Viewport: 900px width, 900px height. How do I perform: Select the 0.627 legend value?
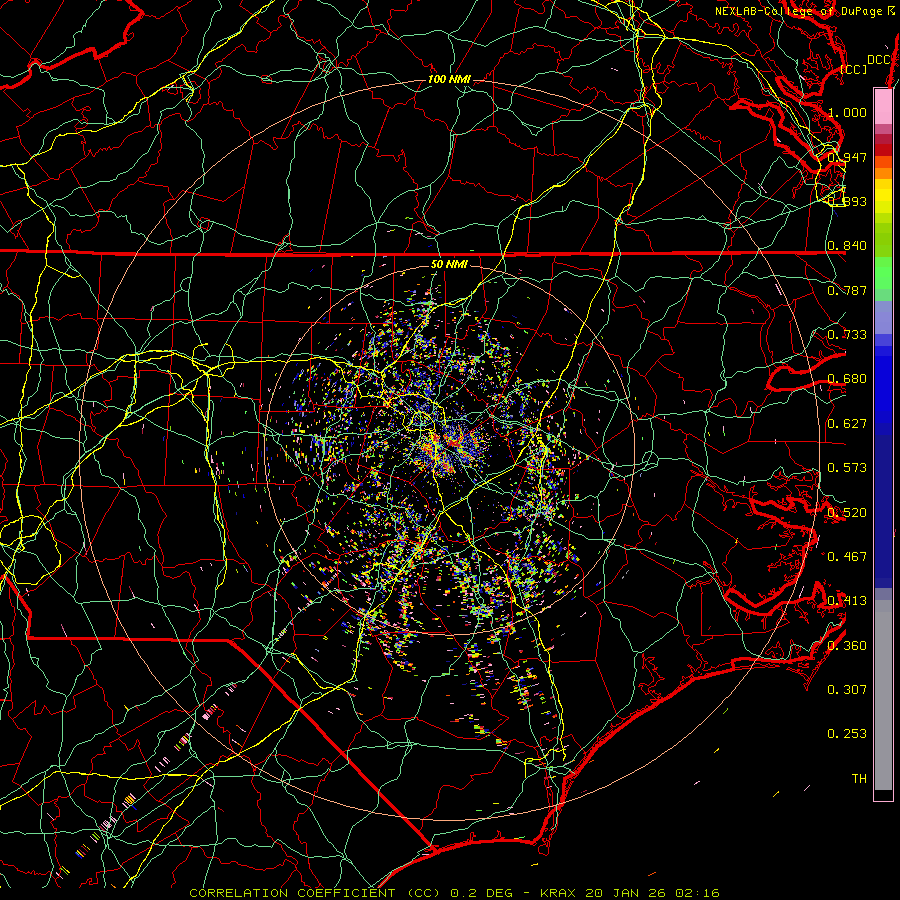pos(847,423)
